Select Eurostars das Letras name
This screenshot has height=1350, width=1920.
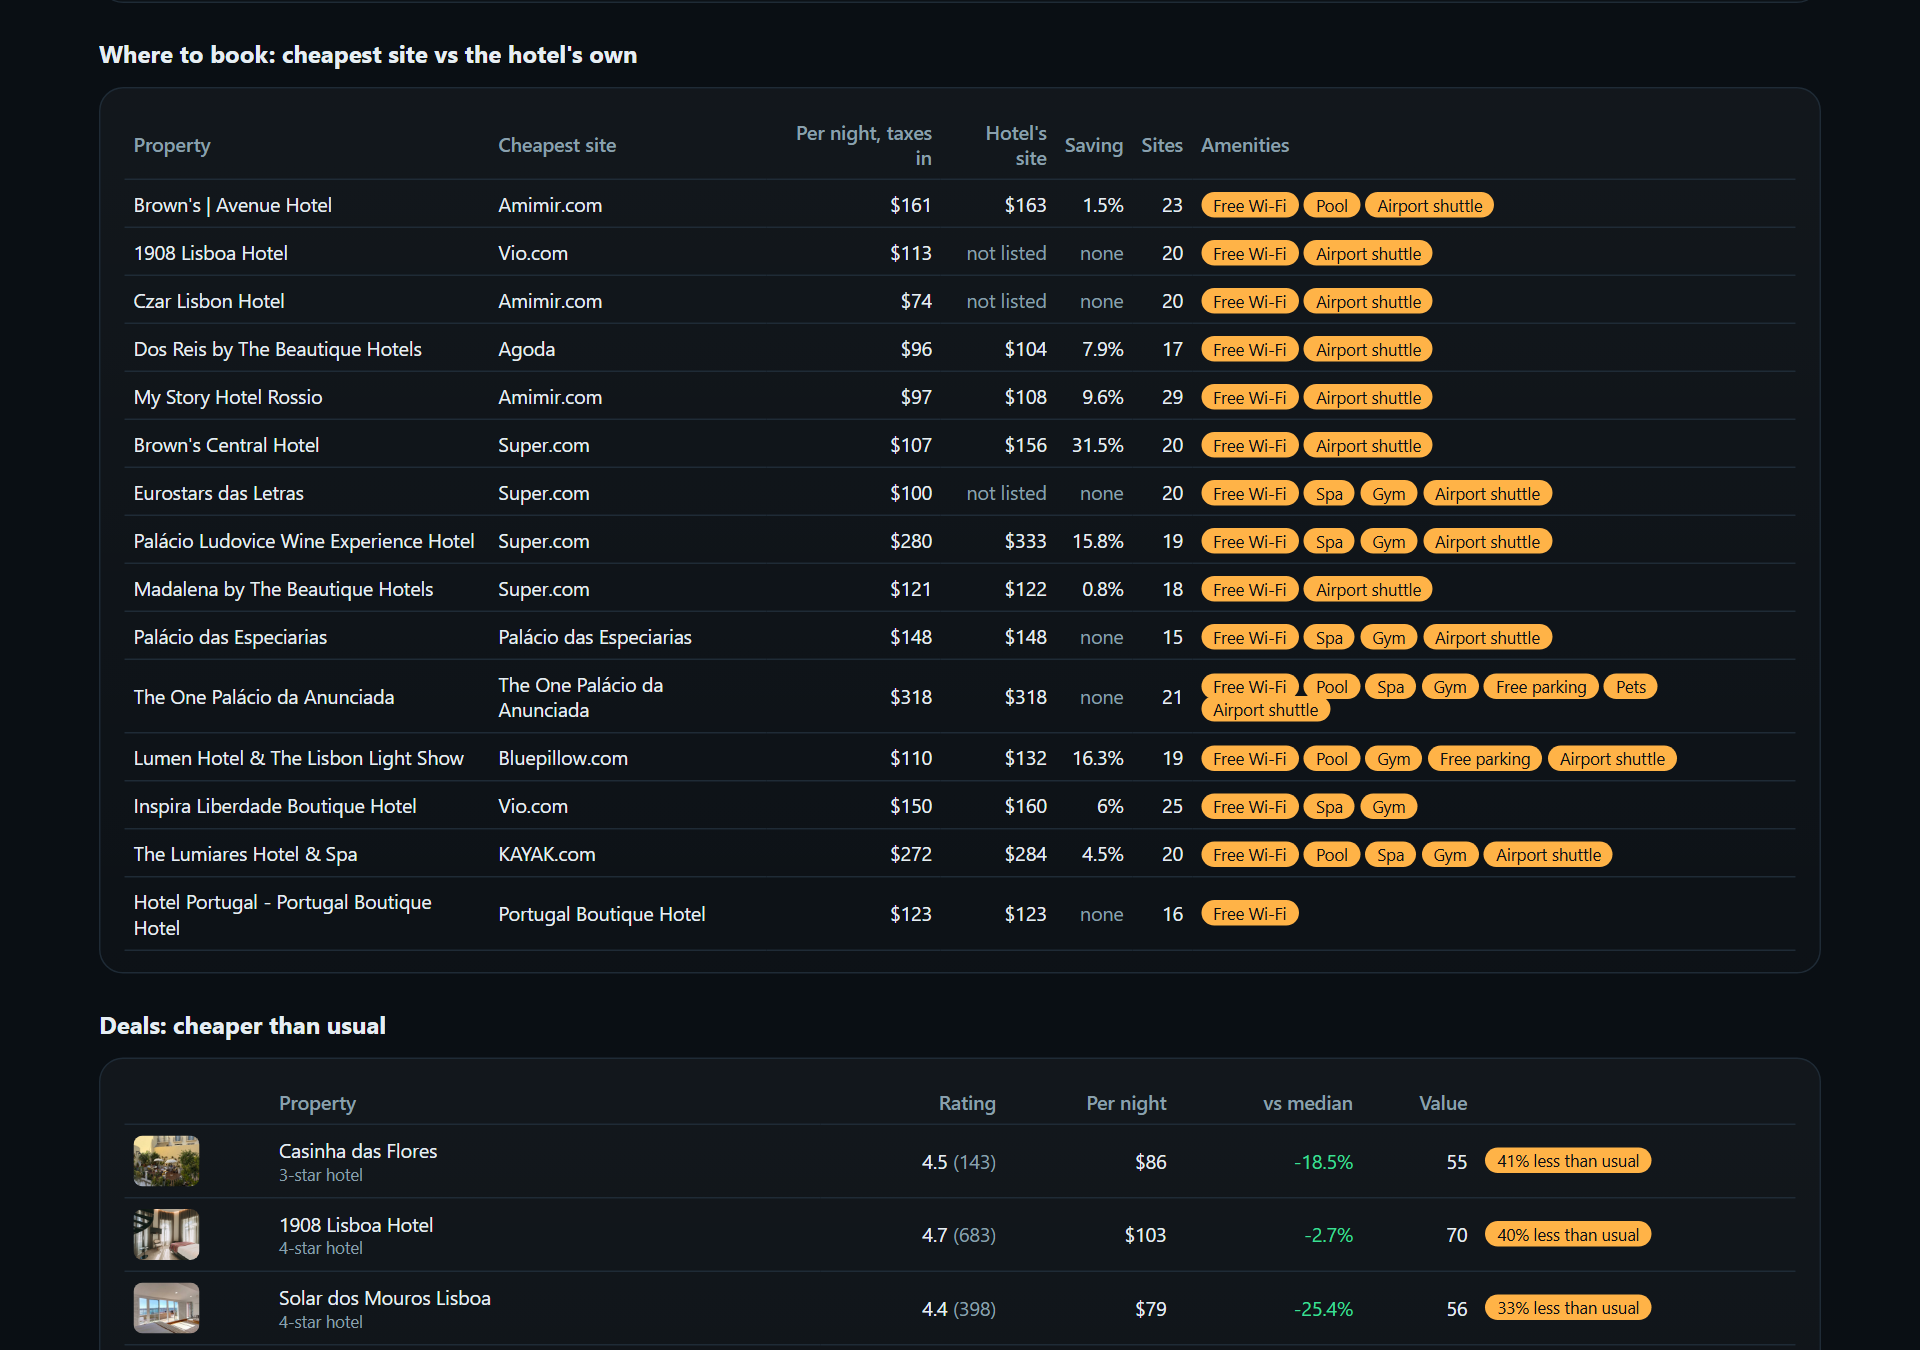(219, 493)
